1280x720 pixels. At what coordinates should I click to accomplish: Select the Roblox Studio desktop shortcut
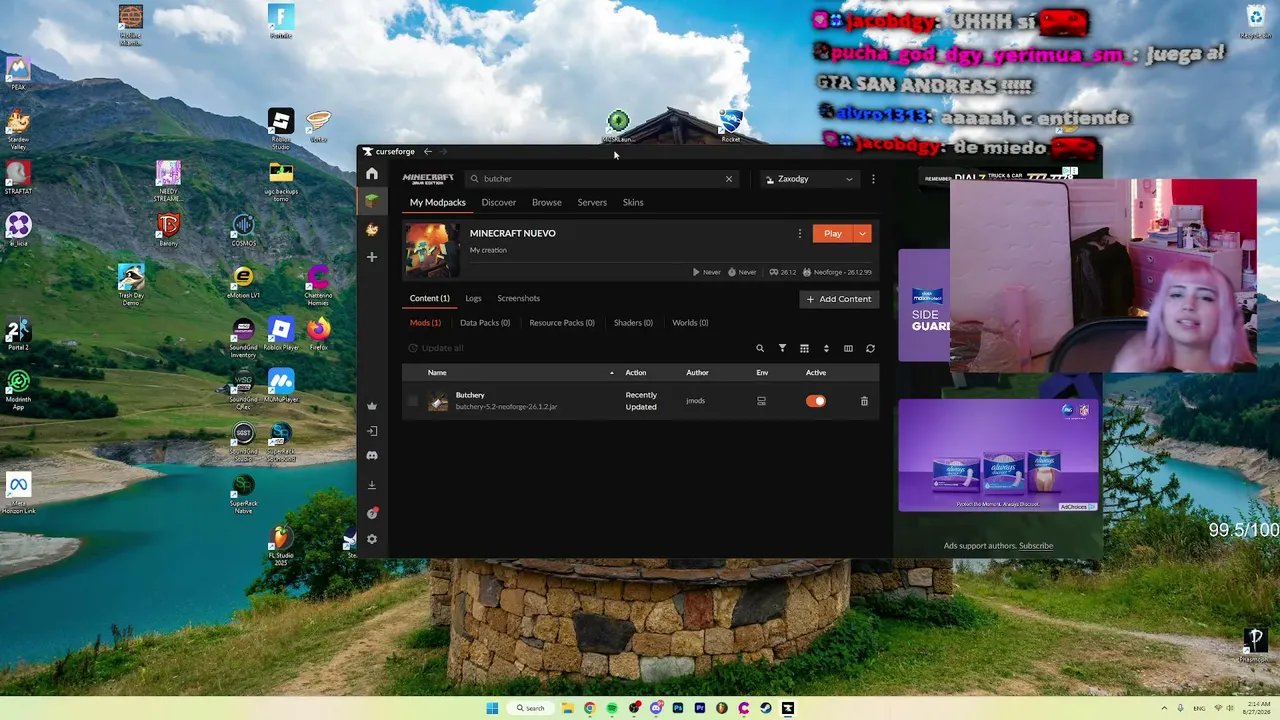(x=281, y=128)
